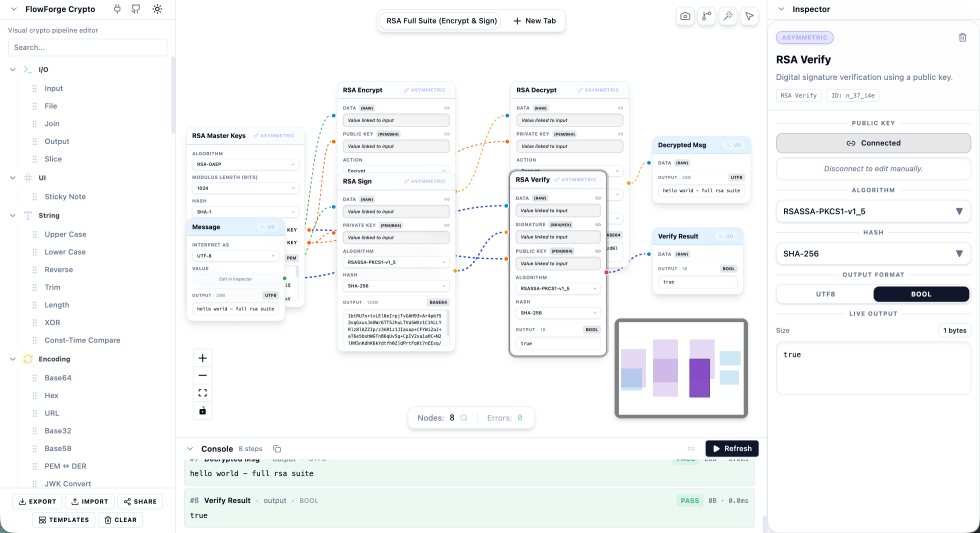Collapse the Encoding category
The height and width of the screenshot is (533, 980).
(12, 359)
